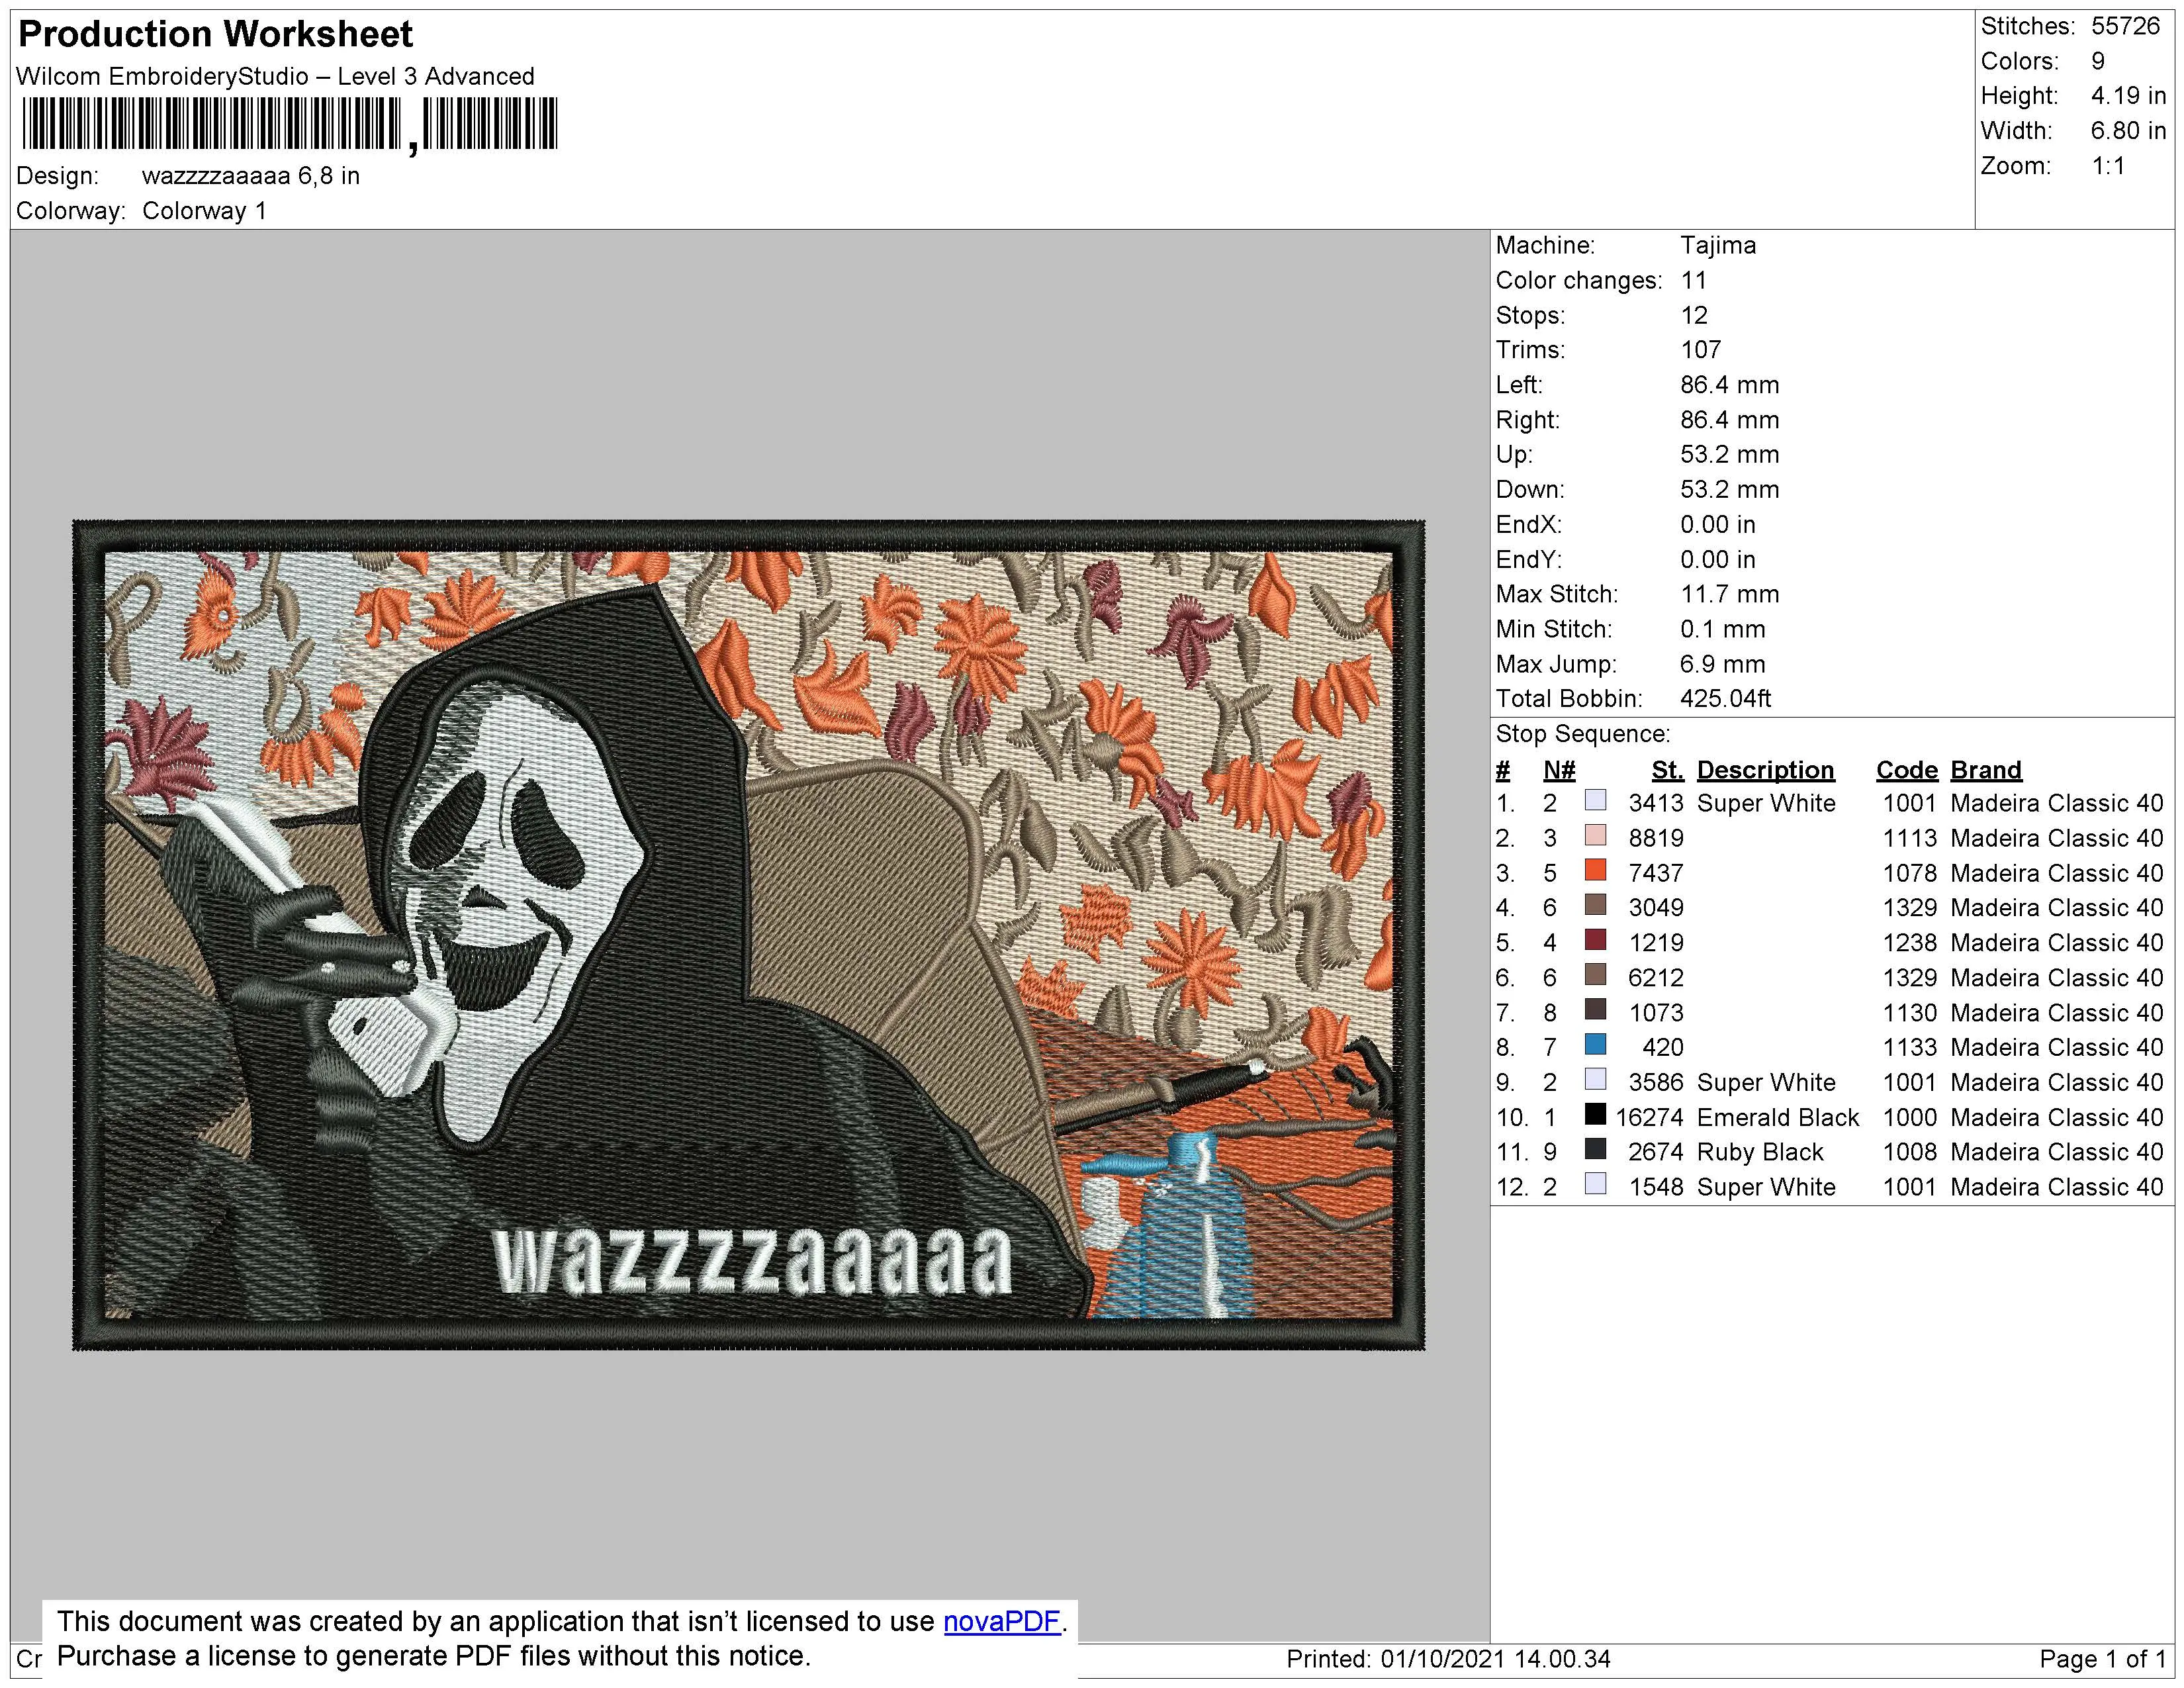Click the height value '4.19 in'
The image size is (2184, 1688).
(x=2128, y=96)
